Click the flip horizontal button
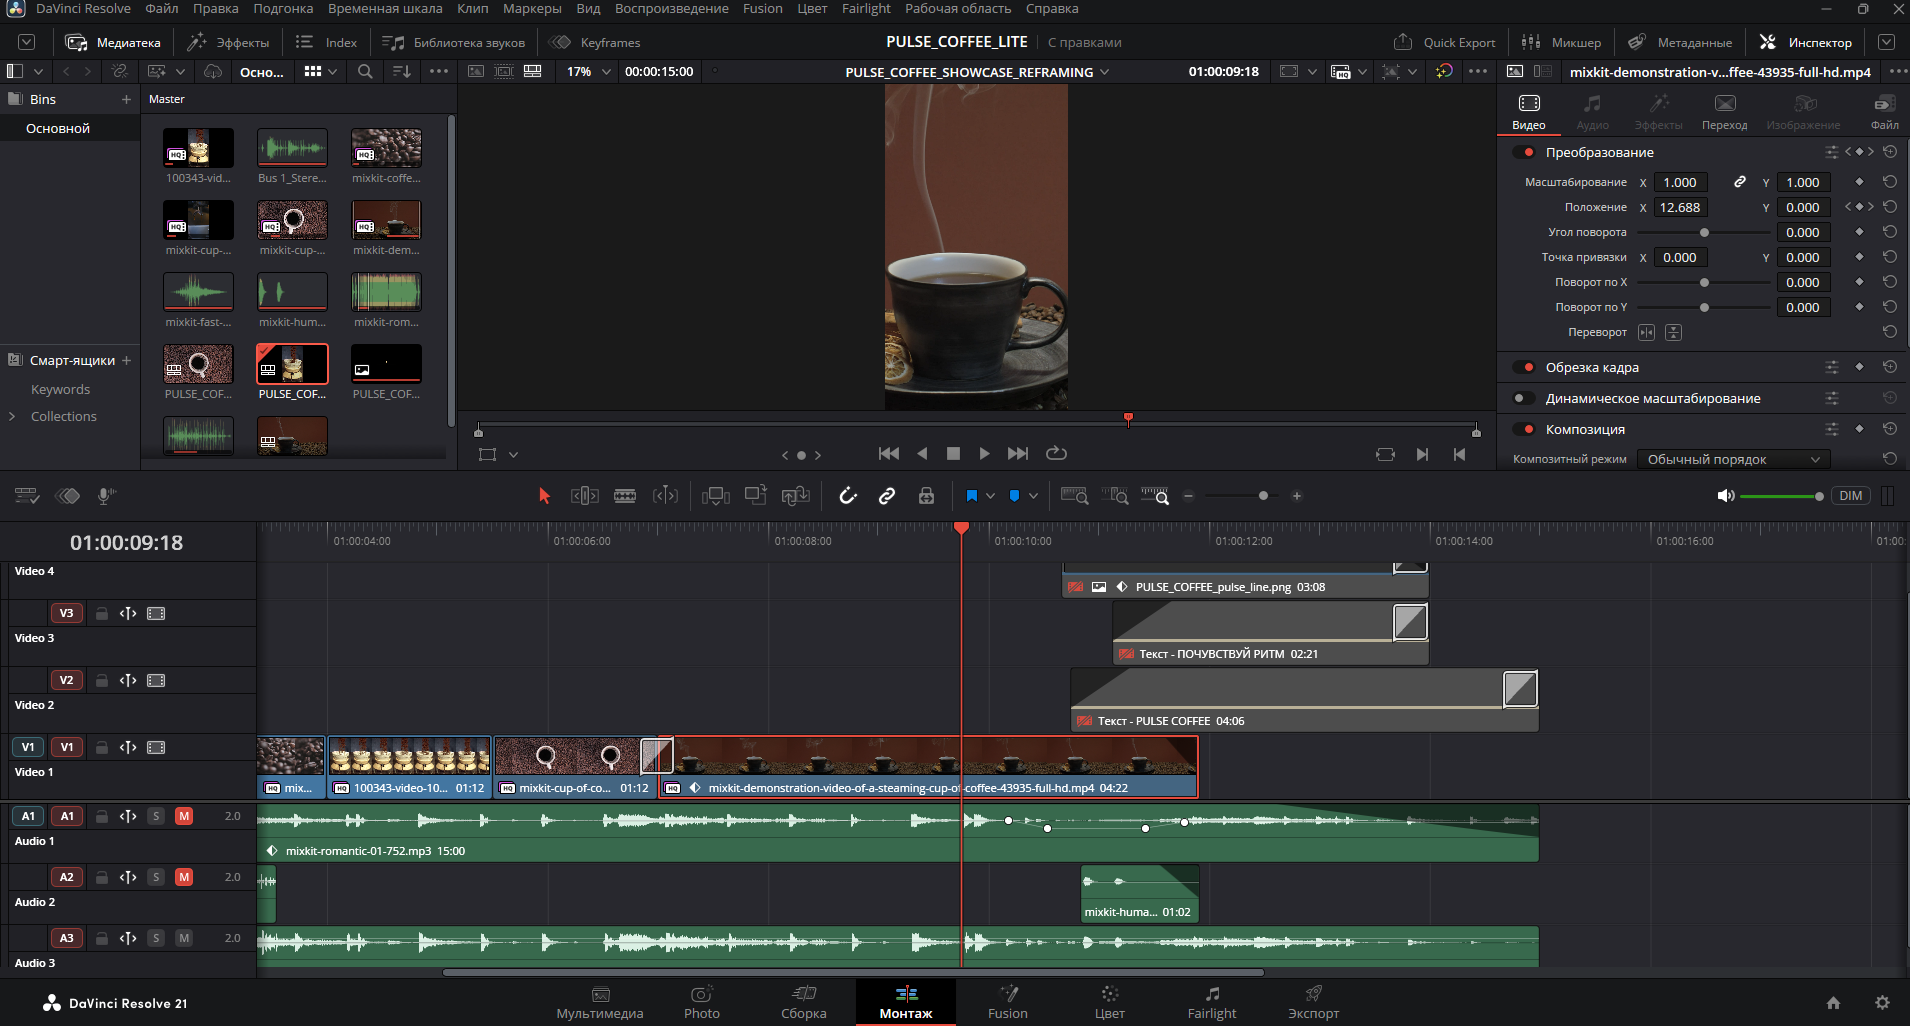Screen dimensions: 1910x1026 [x=1647, y=332]
